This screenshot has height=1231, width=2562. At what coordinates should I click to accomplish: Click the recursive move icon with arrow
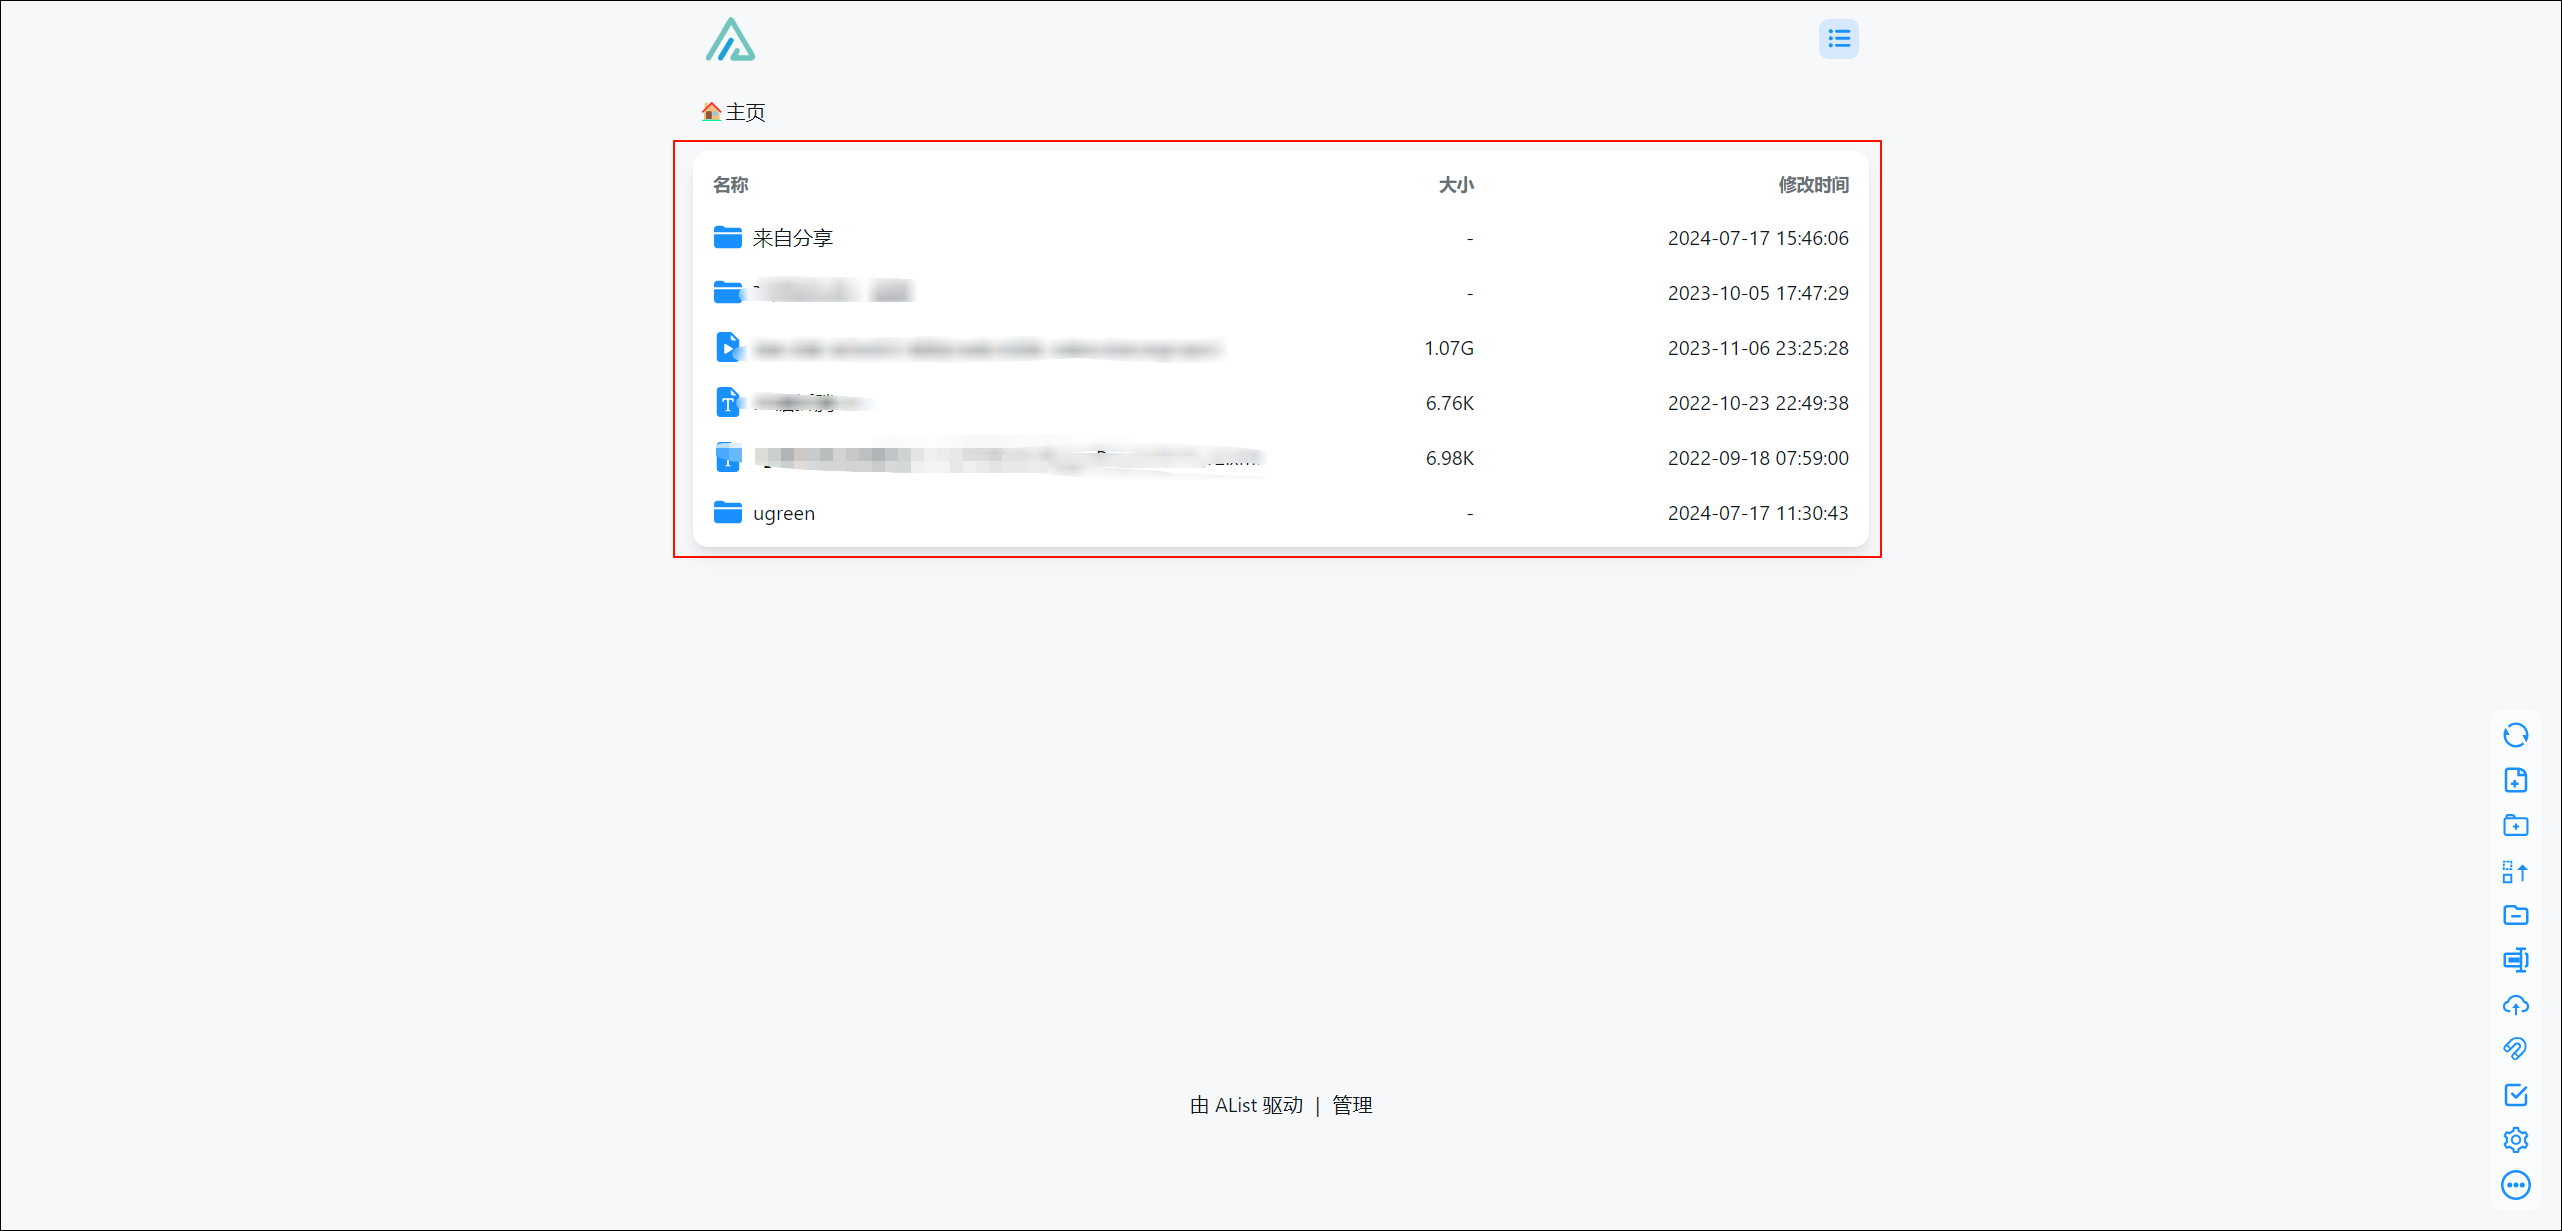pos(2515,871)
